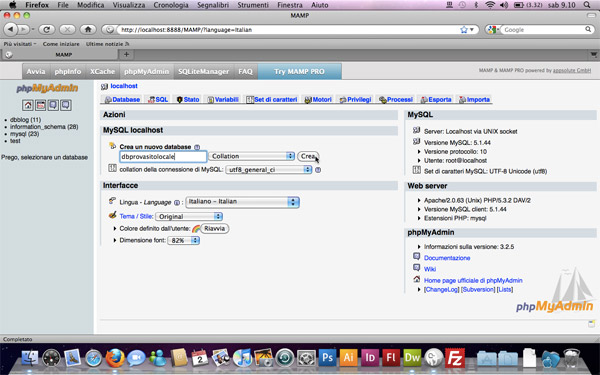Screen dimensions: 600x375
Task: Switch to the SQLiteManager tab
Action: click(203, 72)
